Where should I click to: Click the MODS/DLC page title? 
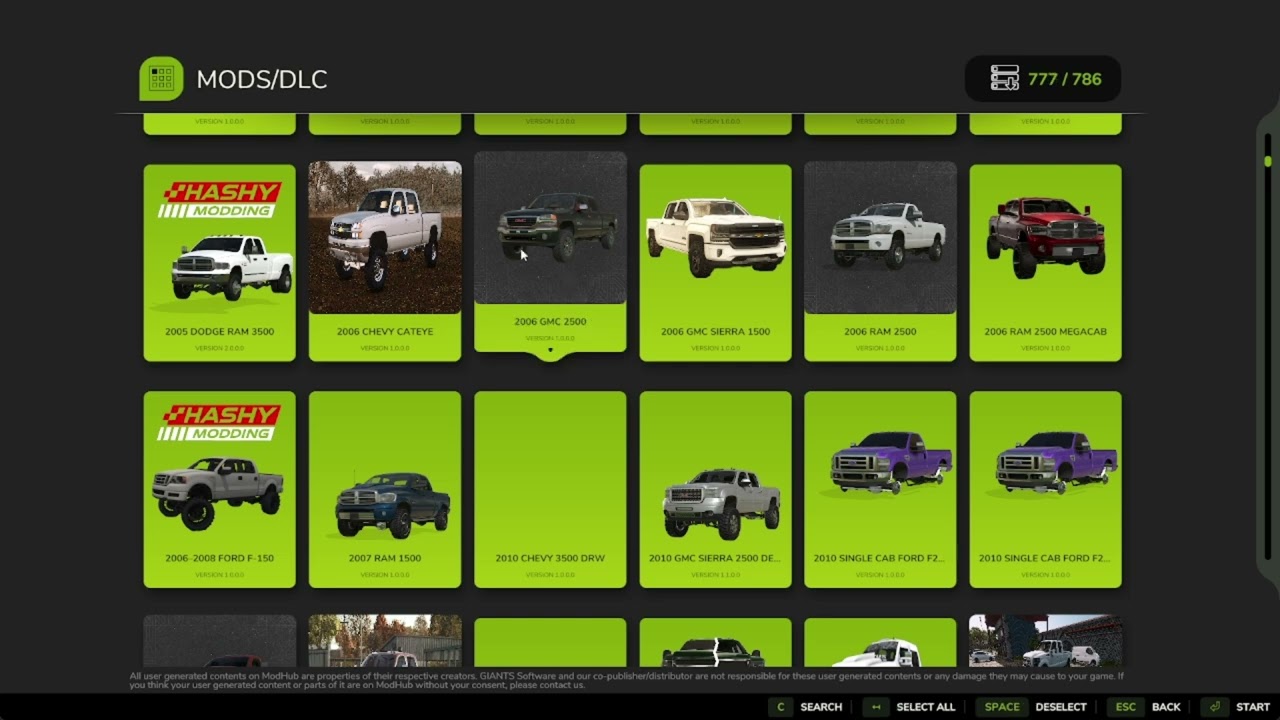(x=262, y=80)
